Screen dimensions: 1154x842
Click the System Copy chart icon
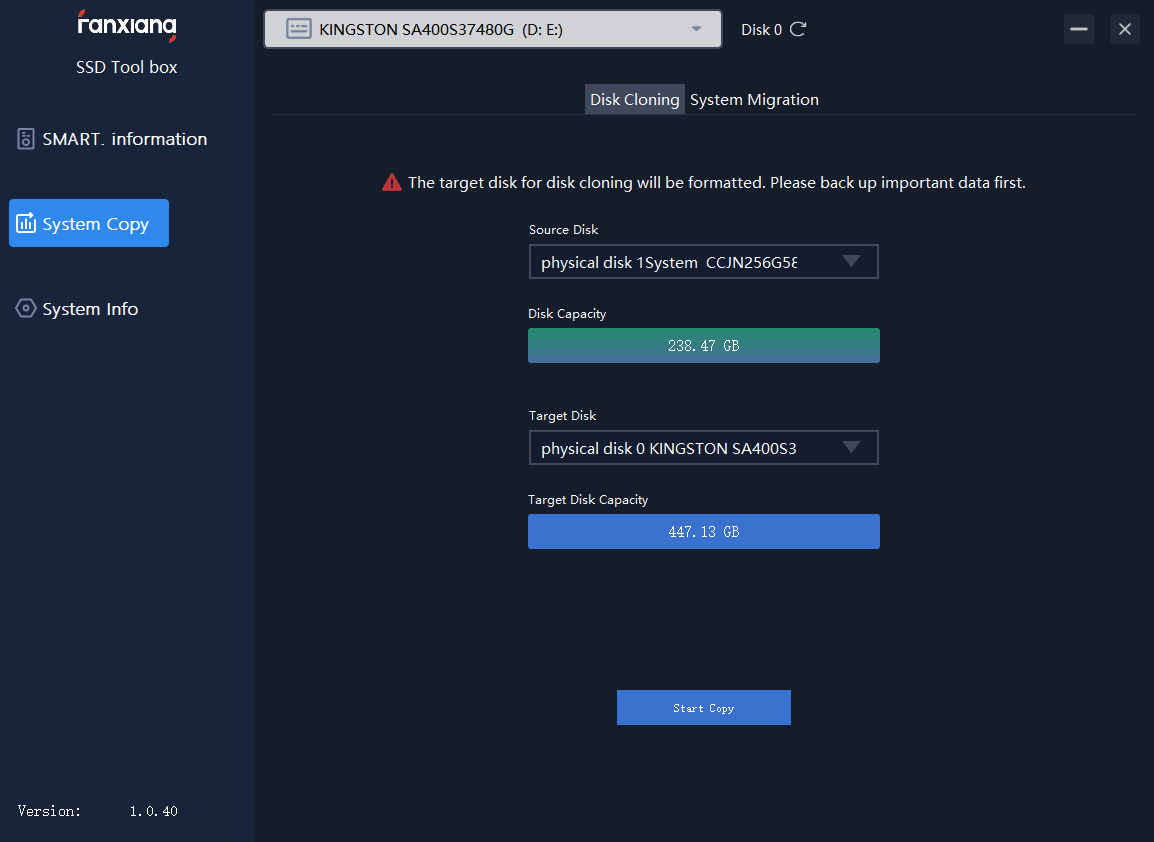point(26,224)
